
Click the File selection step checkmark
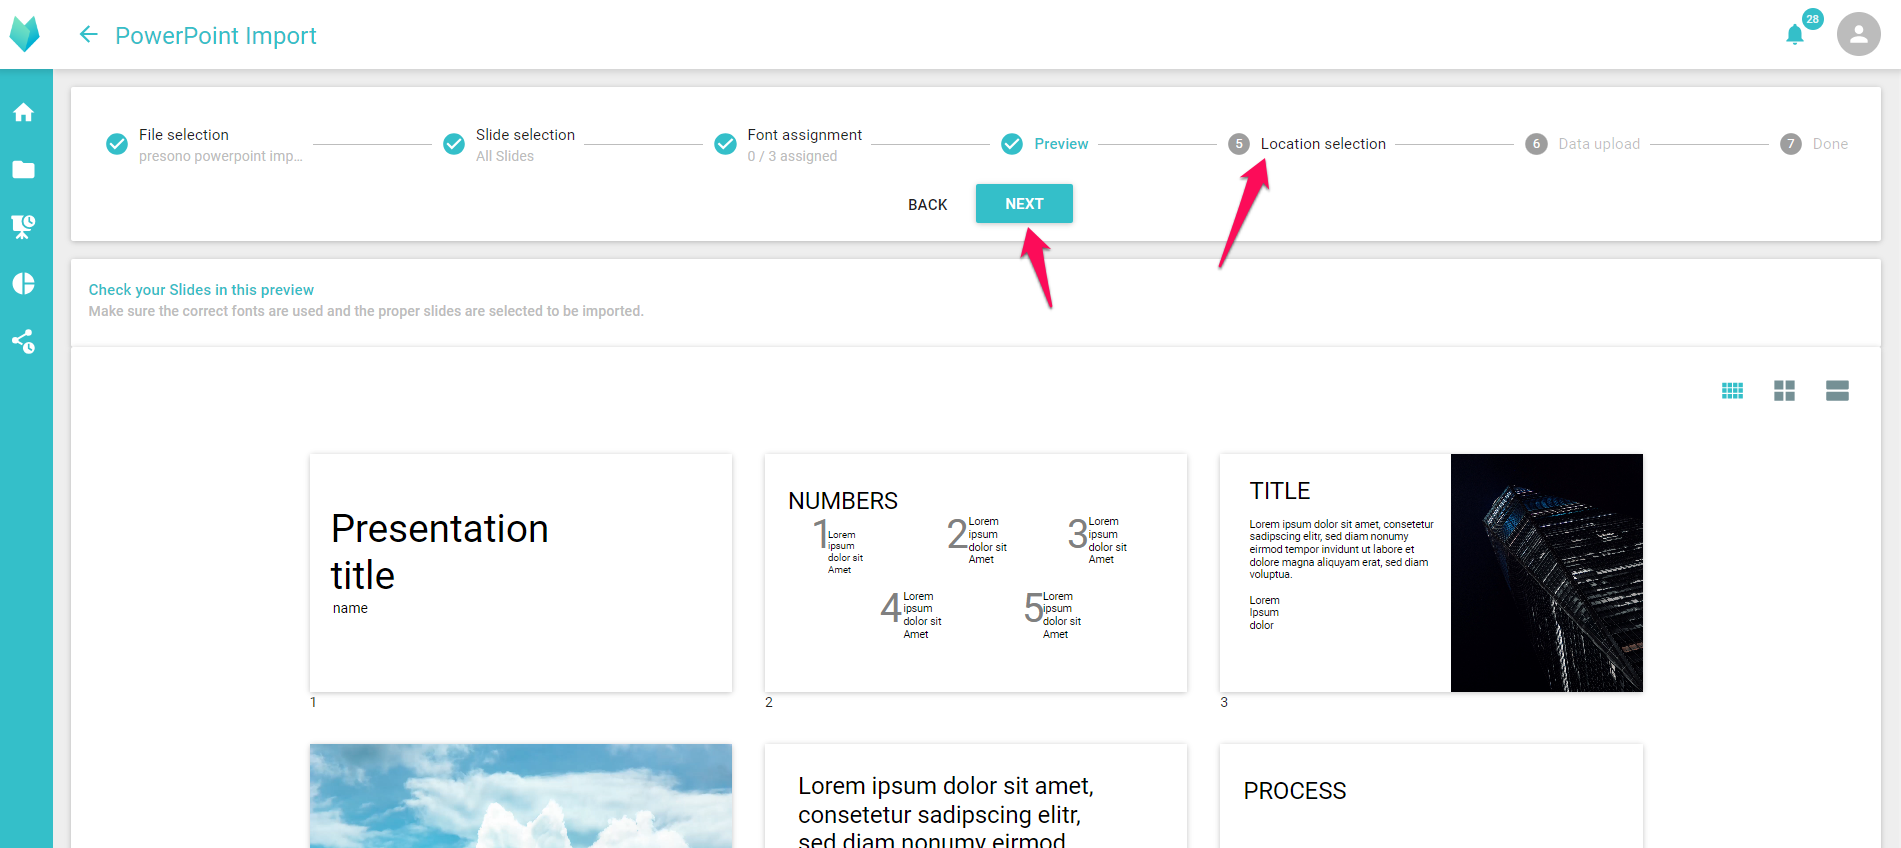[117, 144]
